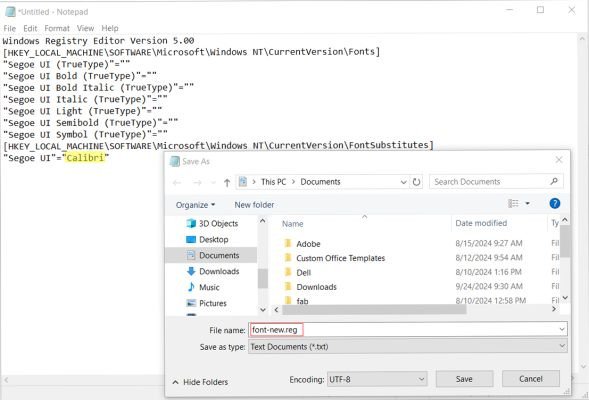589x400 pixels.
Task: Click the search magnifier icon
Action: pos(554,181)
